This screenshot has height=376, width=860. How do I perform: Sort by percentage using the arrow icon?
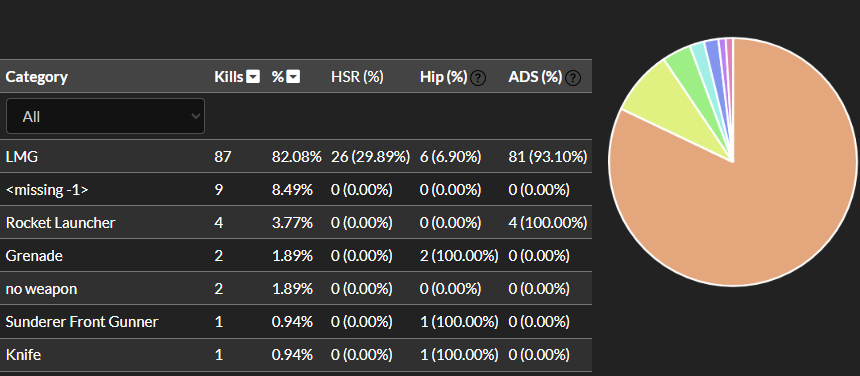293,77
